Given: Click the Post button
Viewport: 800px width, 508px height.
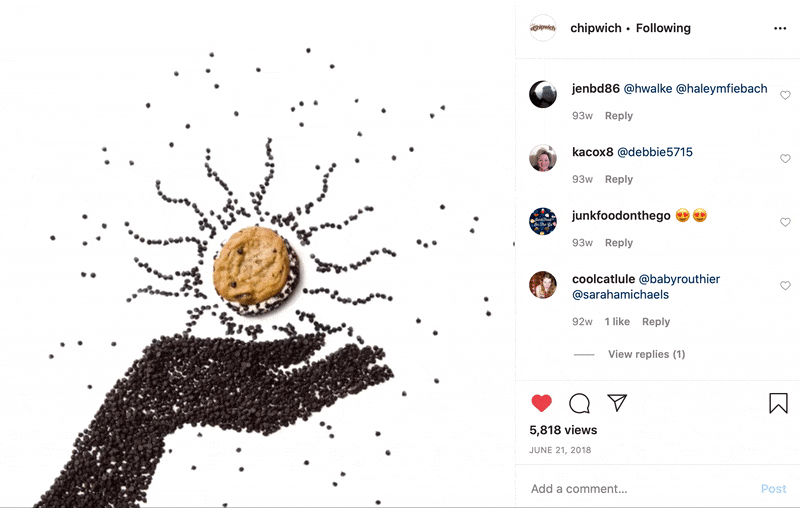Looking at the screenshot, I should click(x=773, y=489).
